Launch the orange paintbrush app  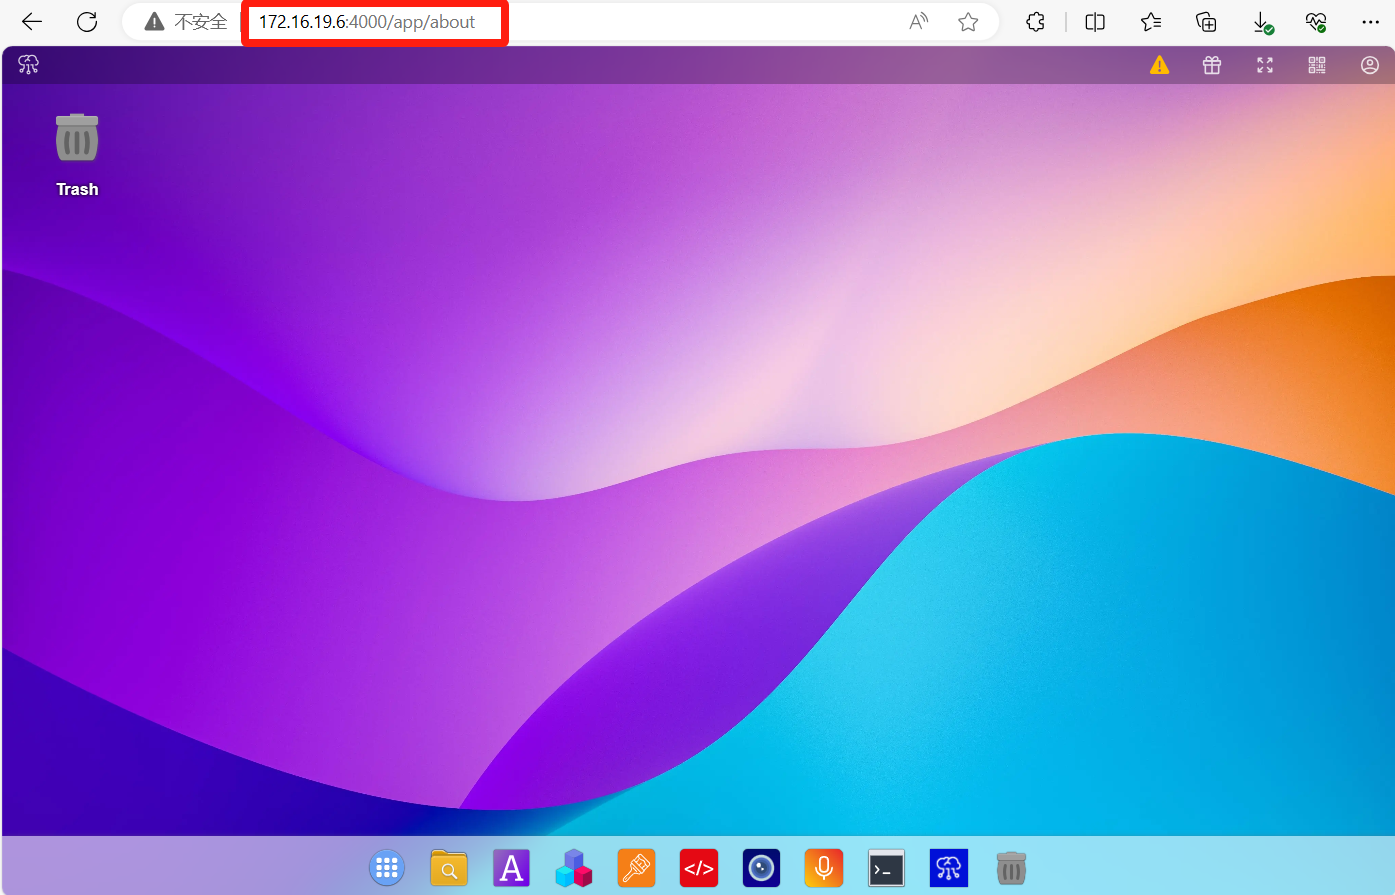point(636,868)
